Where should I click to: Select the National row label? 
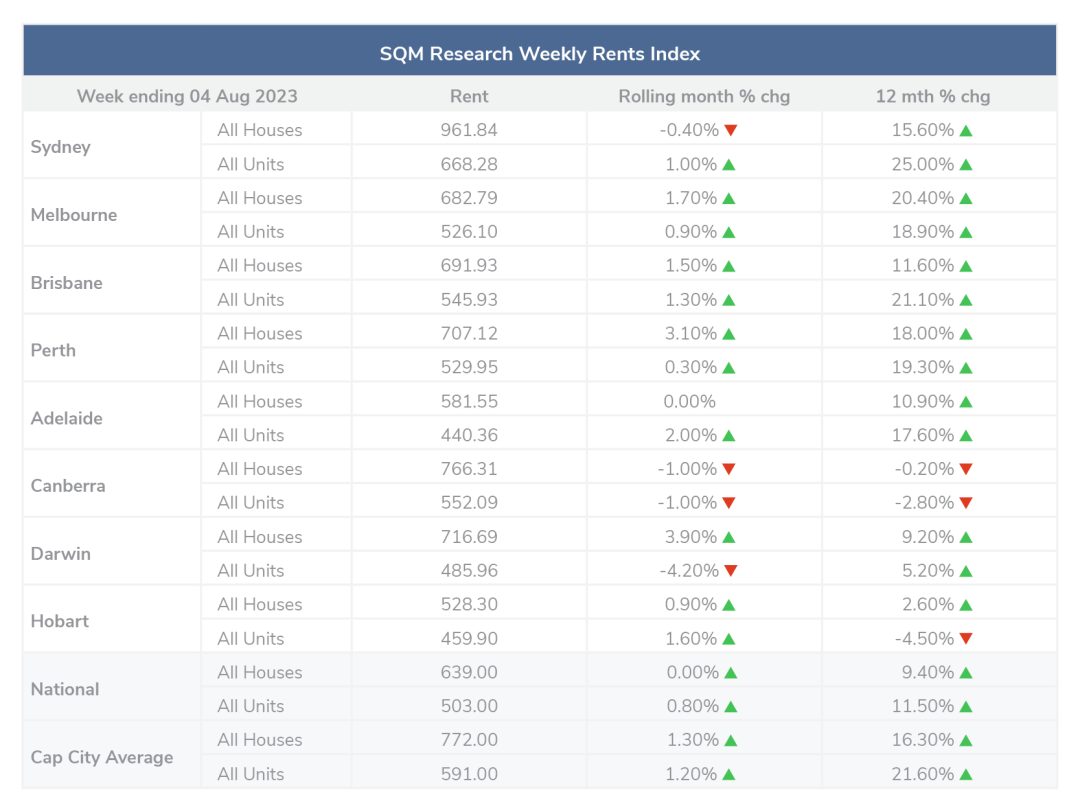[65, 689]
